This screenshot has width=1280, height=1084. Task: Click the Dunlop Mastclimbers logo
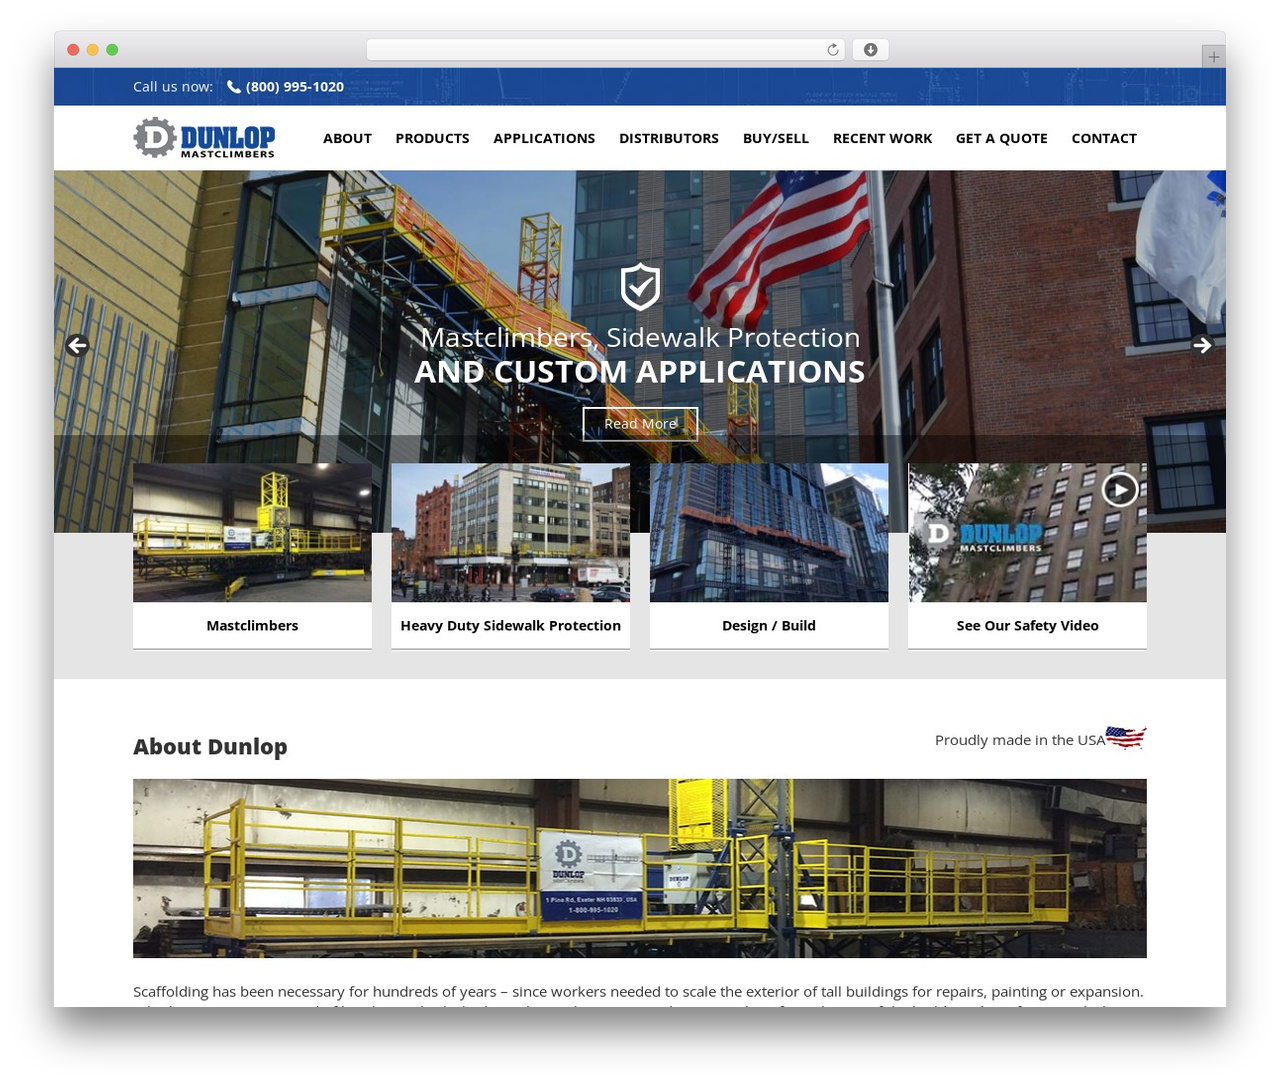pyautogui.click(x=204, y=138)
